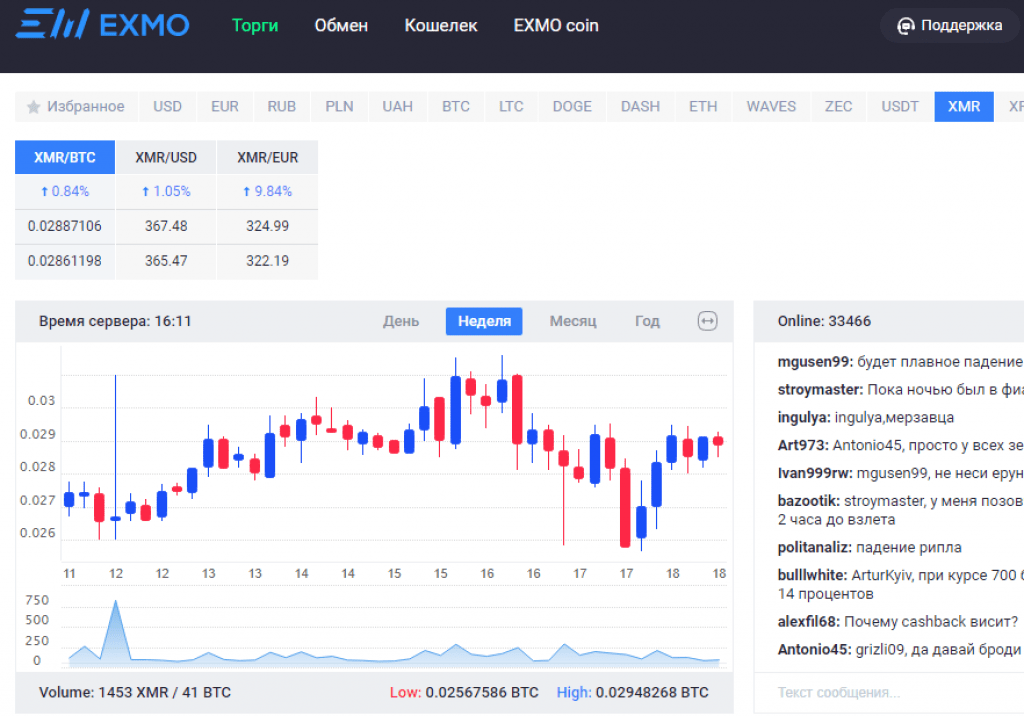Click the Low: 0.02567586 BTC value

(x=464, y=692)
